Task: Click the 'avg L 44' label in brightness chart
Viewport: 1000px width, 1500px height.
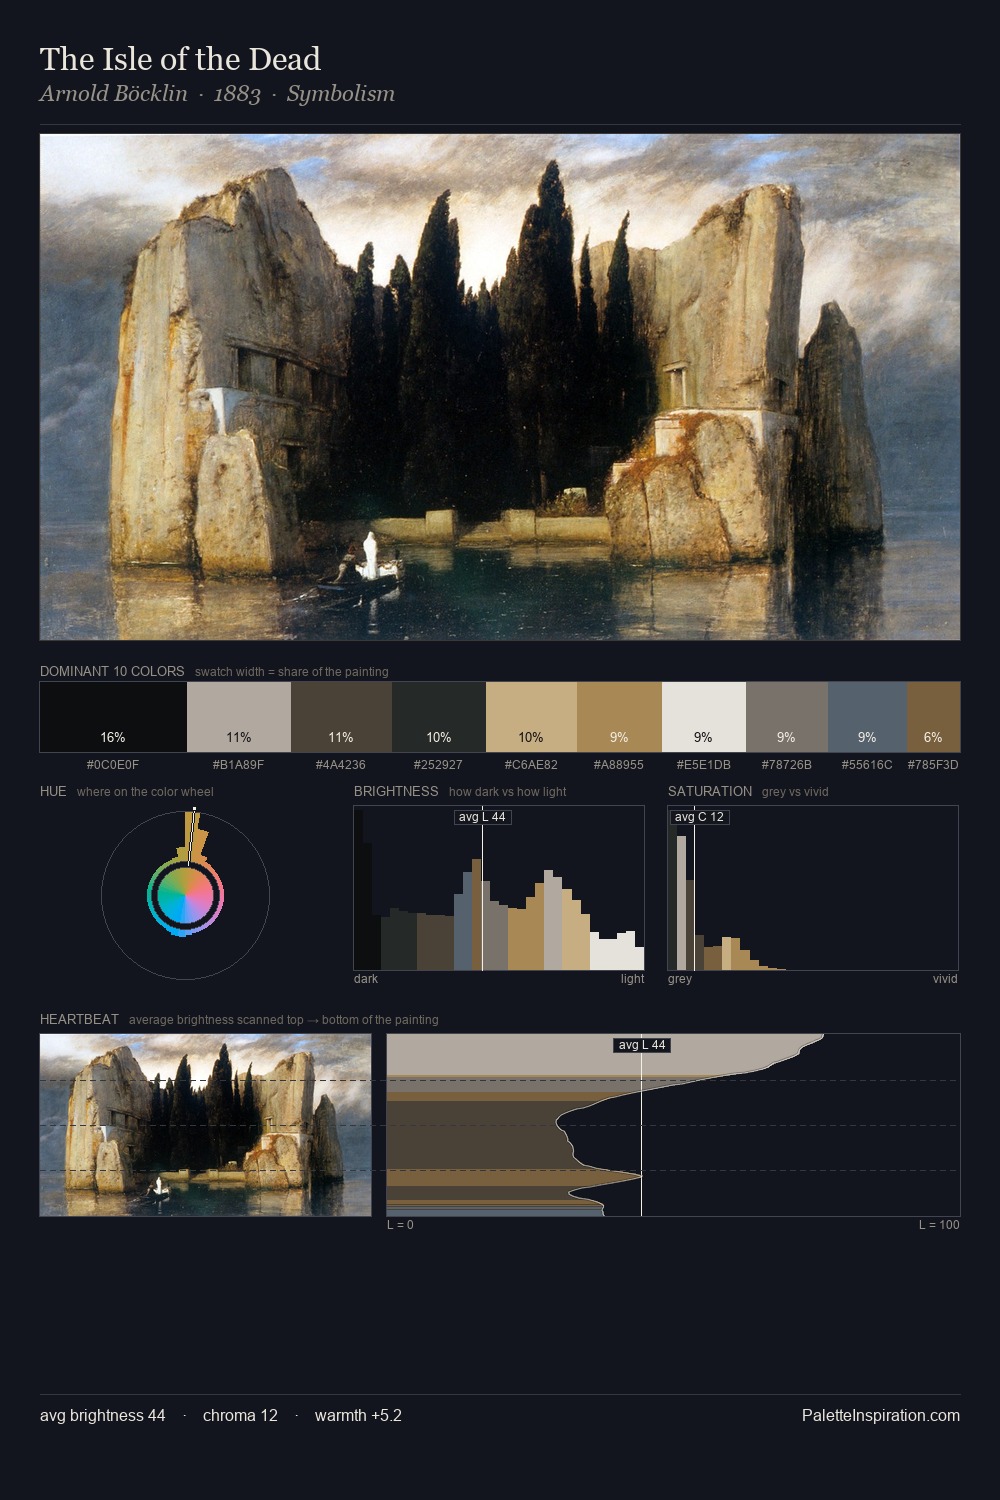Action: click(482, 817)
